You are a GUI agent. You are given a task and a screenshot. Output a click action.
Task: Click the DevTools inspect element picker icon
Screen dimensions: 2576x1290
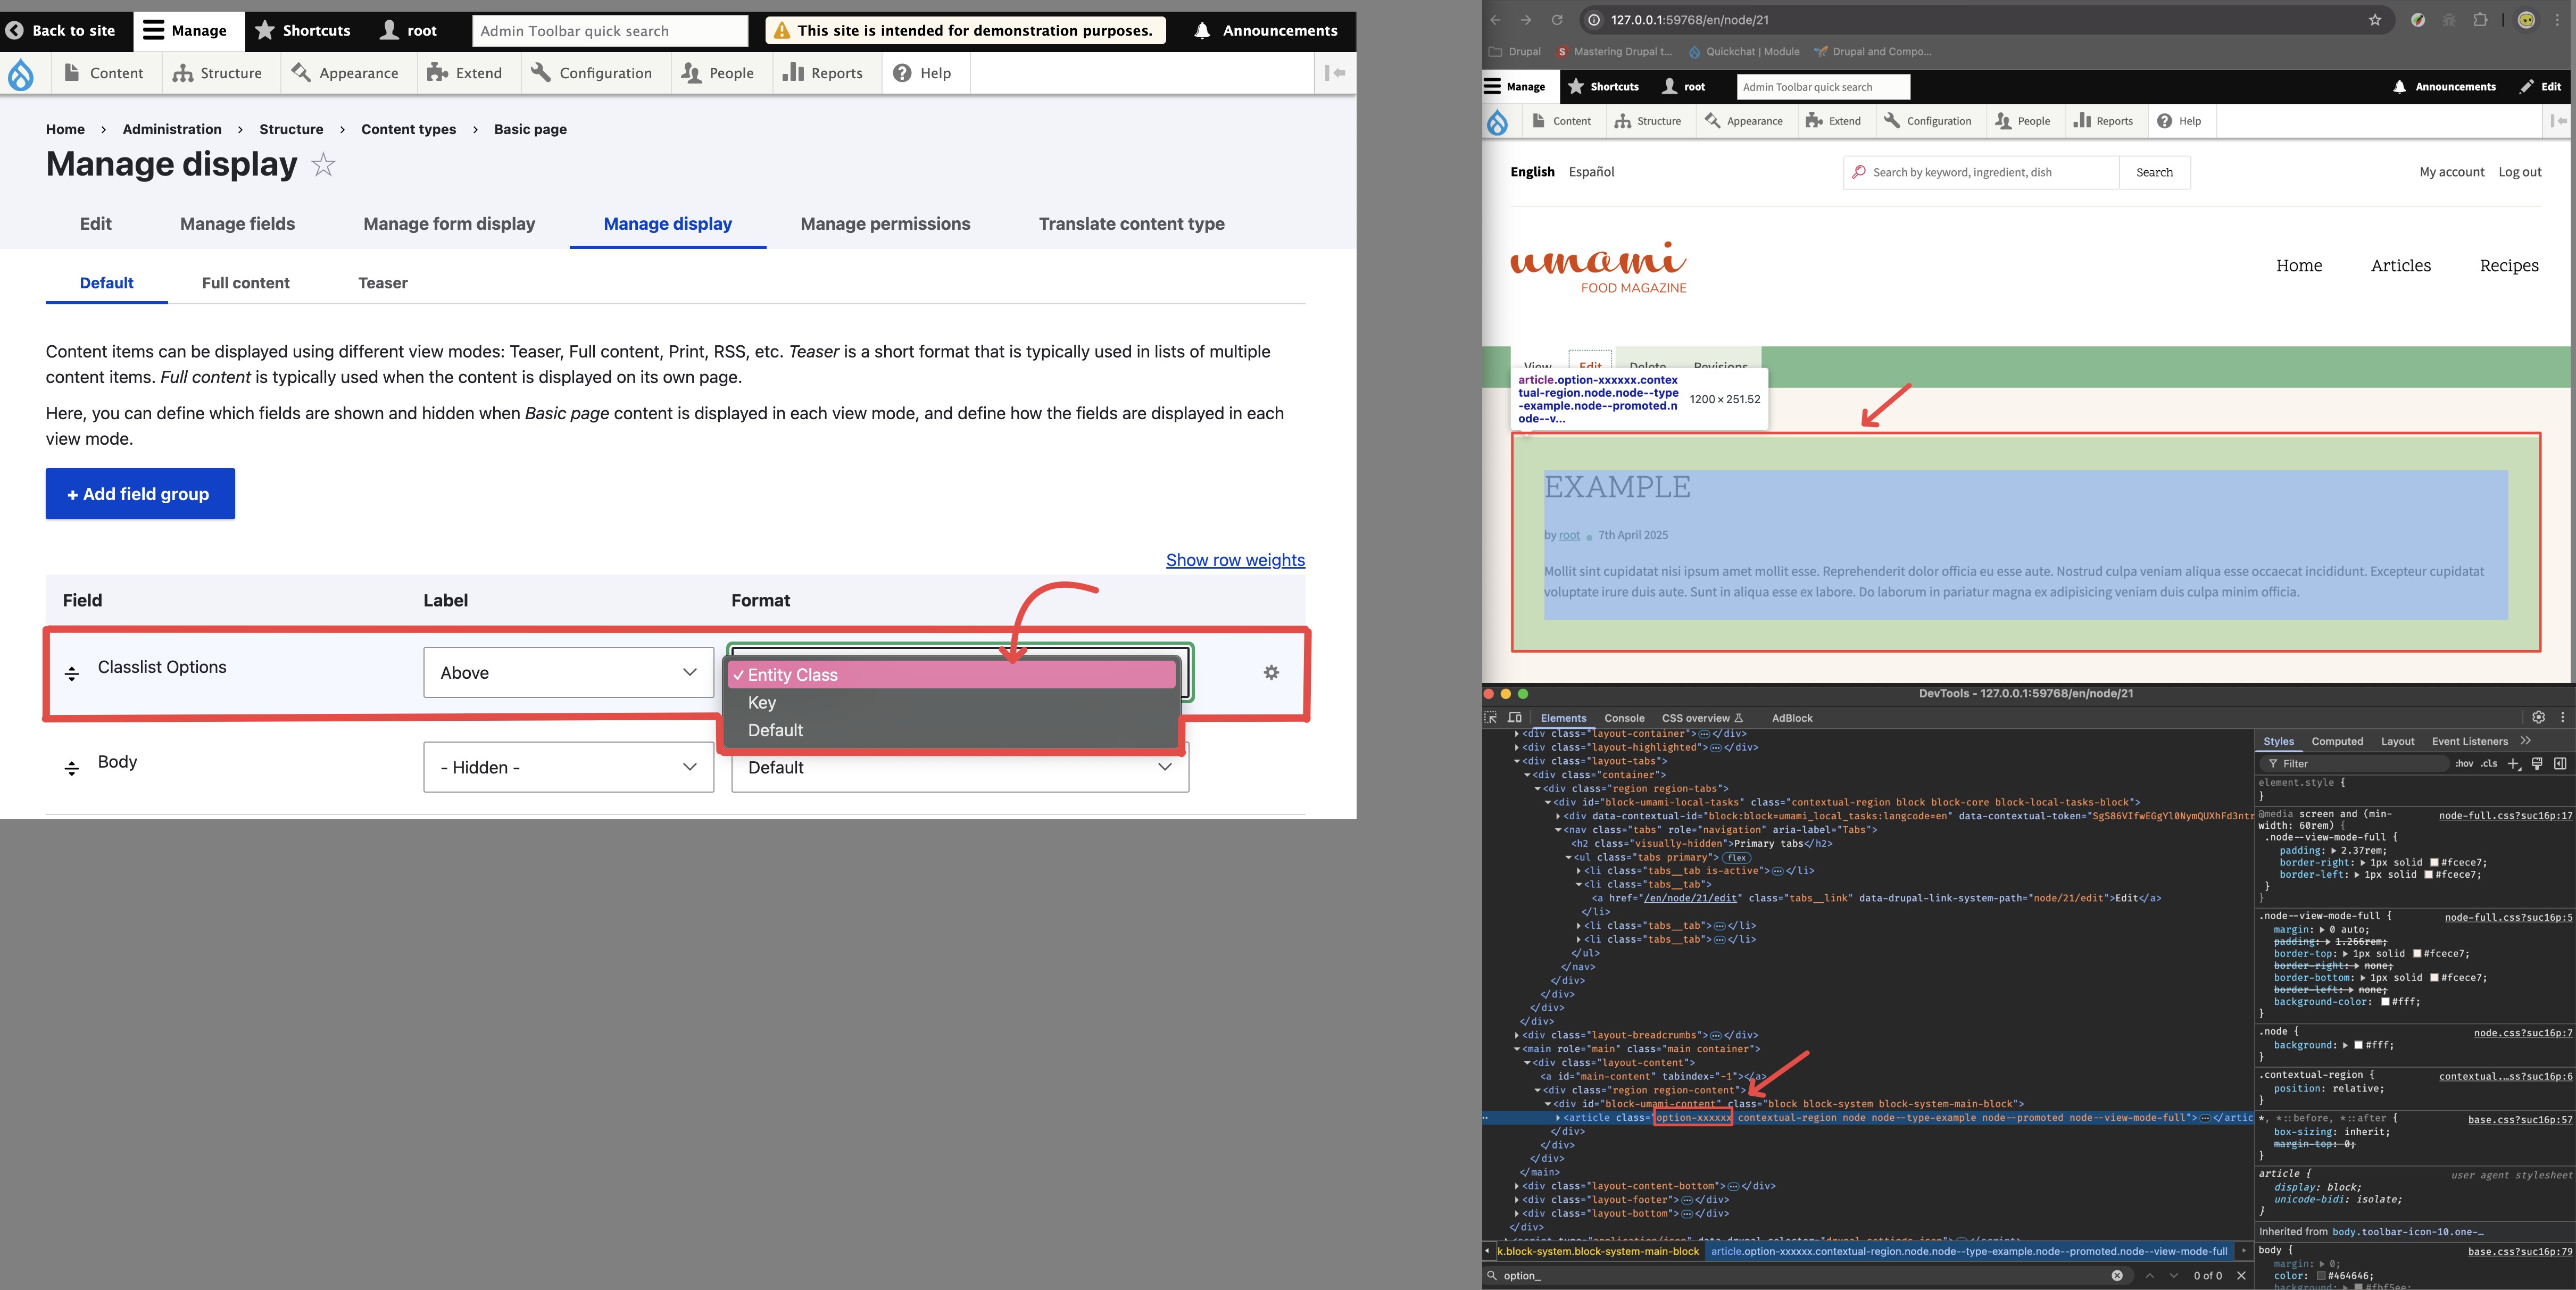pos(1491,718)
